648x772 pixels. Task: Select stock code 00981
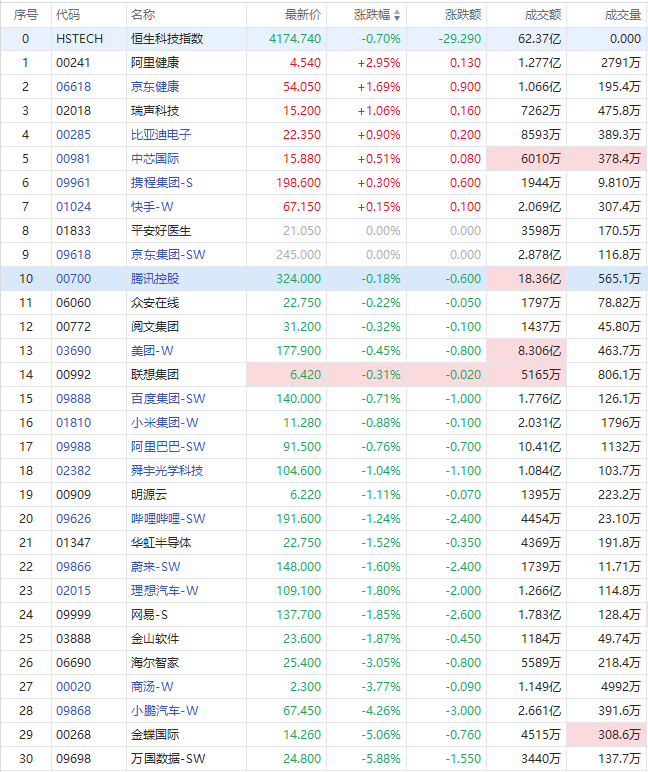point(73,159)
